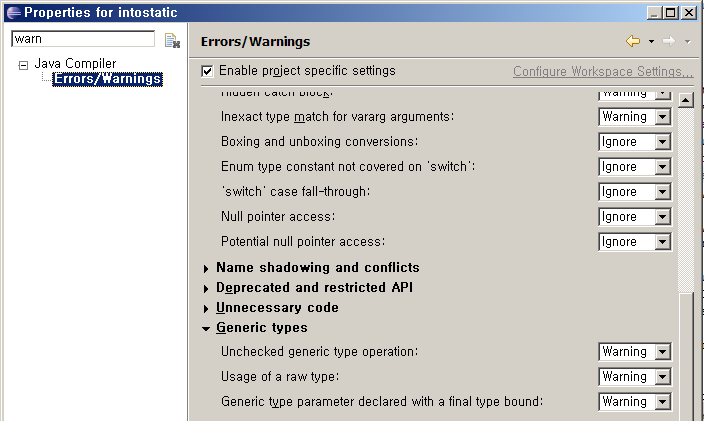Screen dimensions: 704x421
Task: Open the forward history dropdown arrow
Action: [x=687, y=42]
